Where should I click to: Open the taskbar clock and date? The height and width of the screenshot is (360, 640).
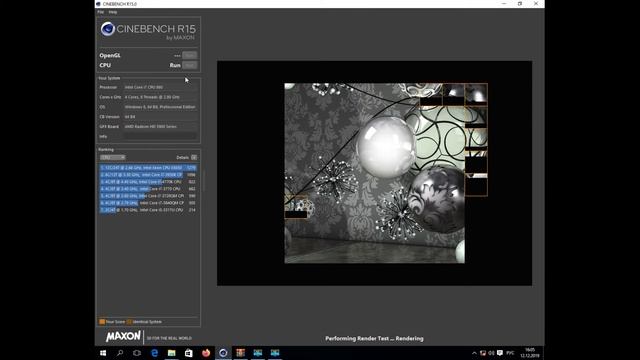(529, 353)
